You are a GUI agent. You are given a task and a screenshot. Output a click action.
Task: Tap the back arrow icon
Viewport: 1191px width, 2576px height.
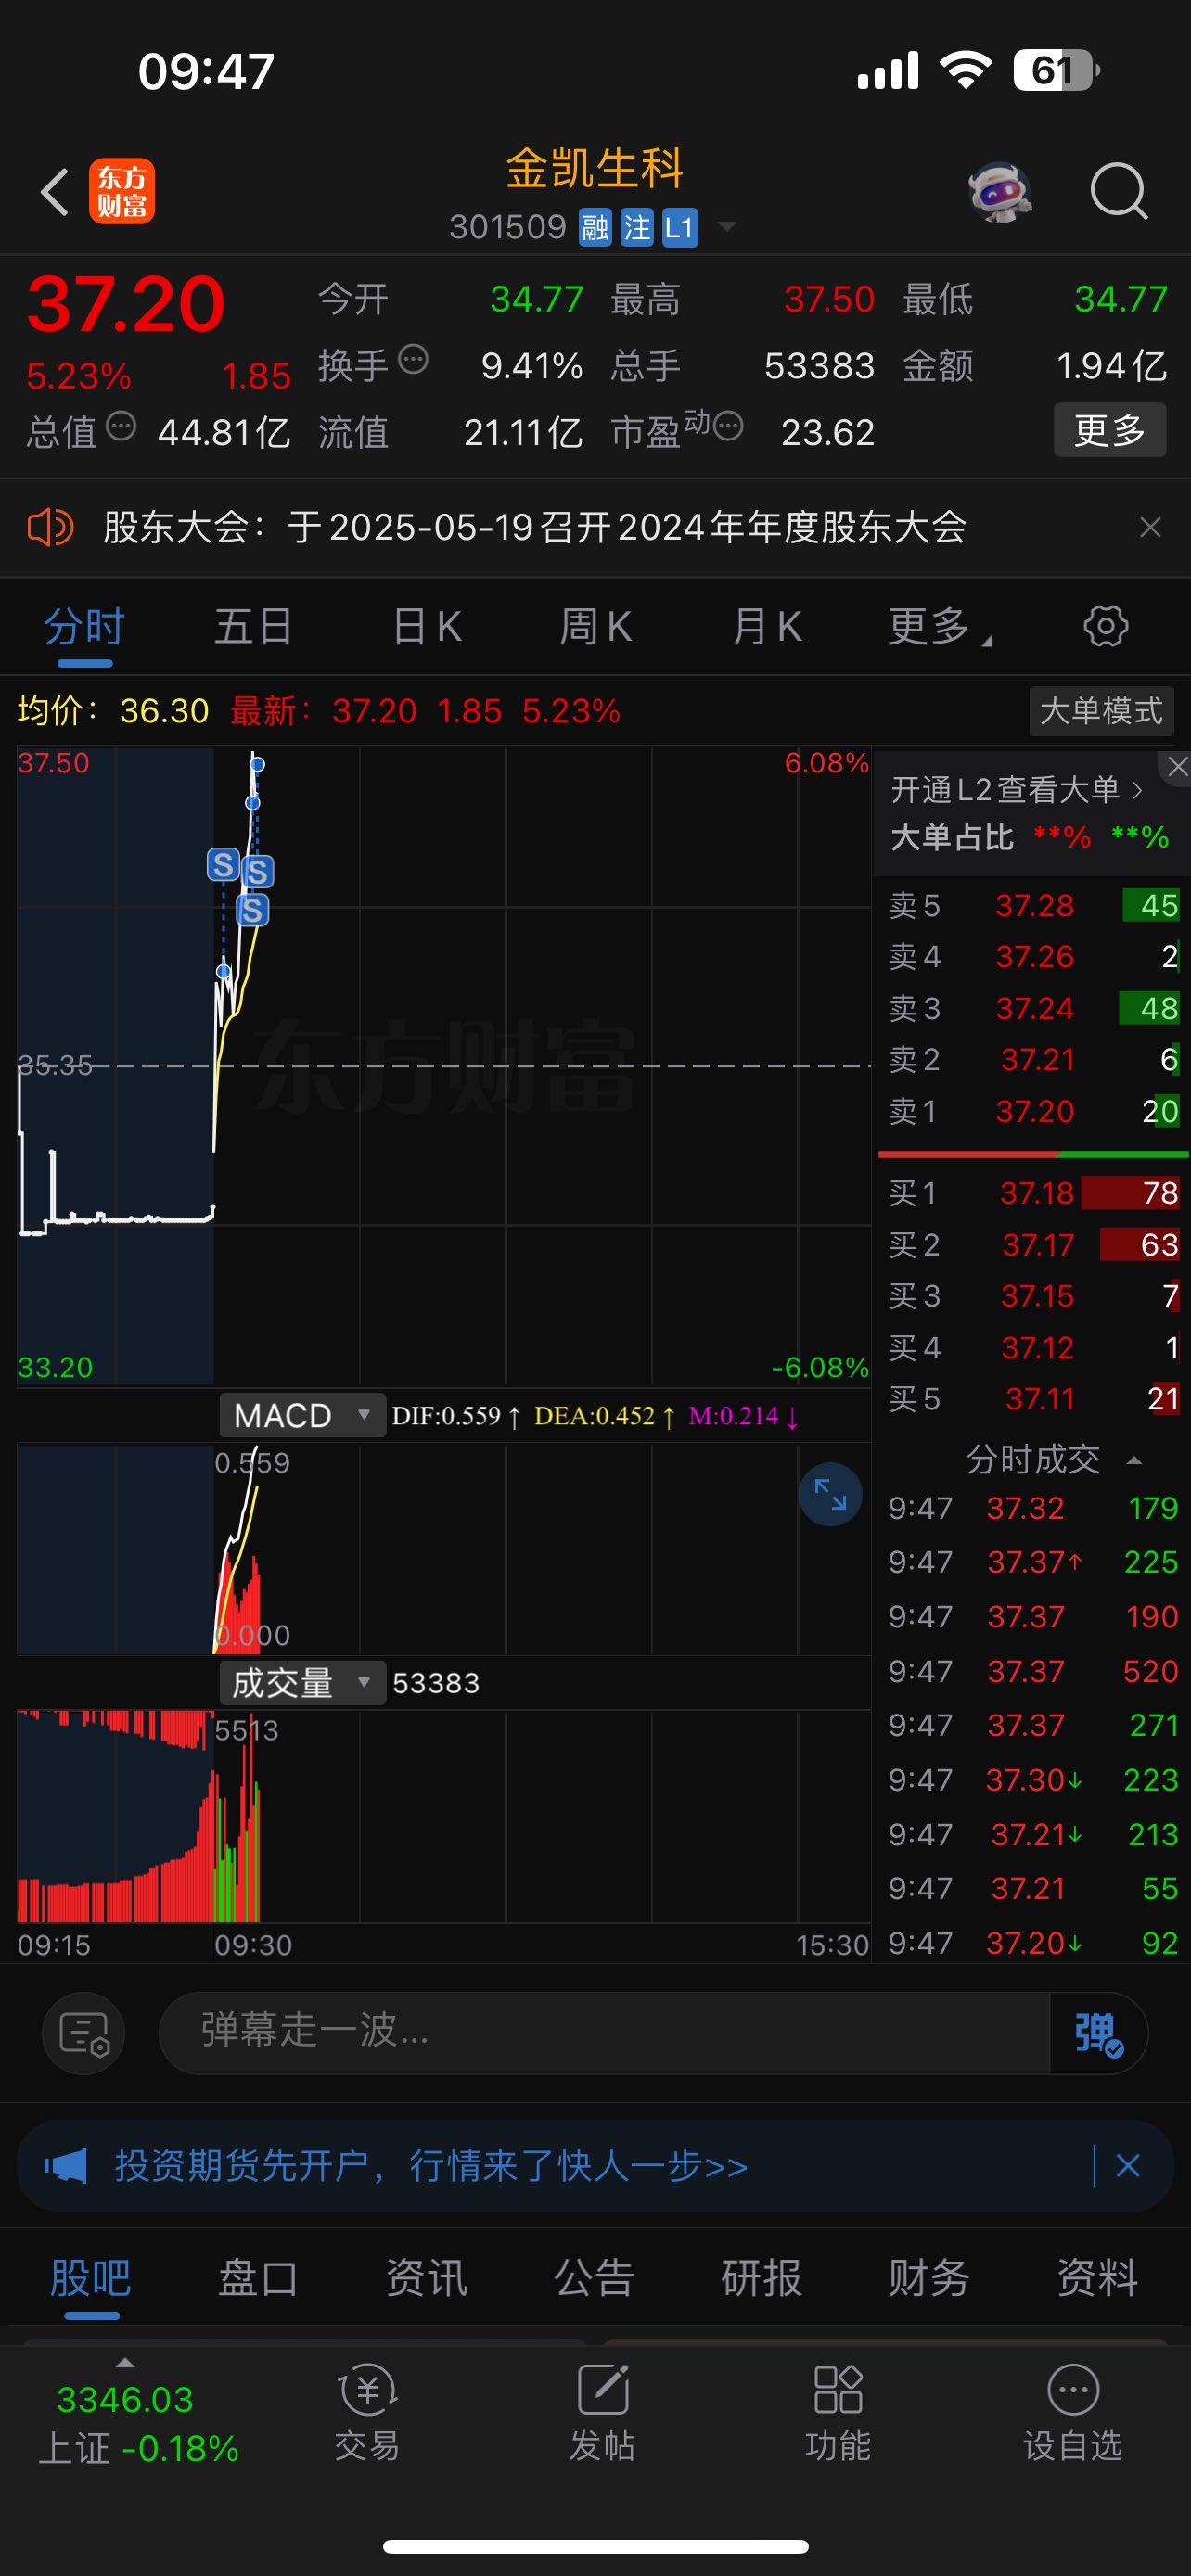click(x=55, y=191)
